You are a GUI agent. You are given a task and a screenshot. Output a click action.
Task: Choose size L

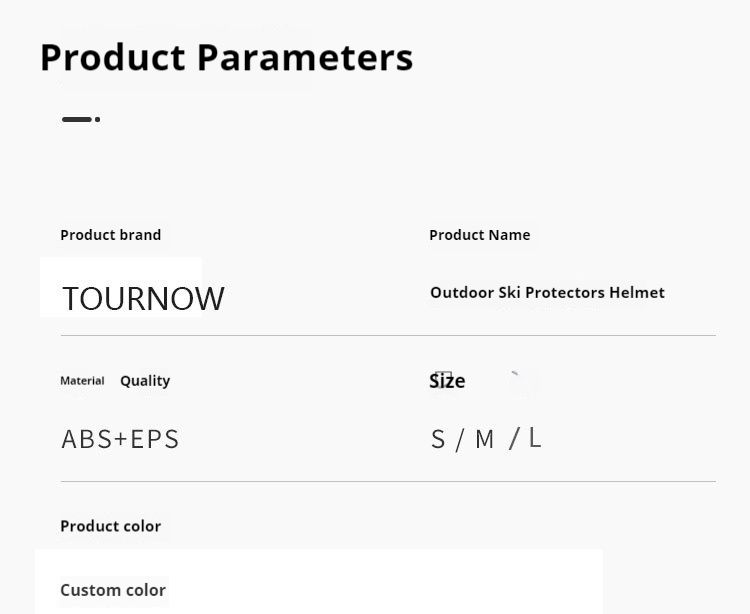point(535,438)
